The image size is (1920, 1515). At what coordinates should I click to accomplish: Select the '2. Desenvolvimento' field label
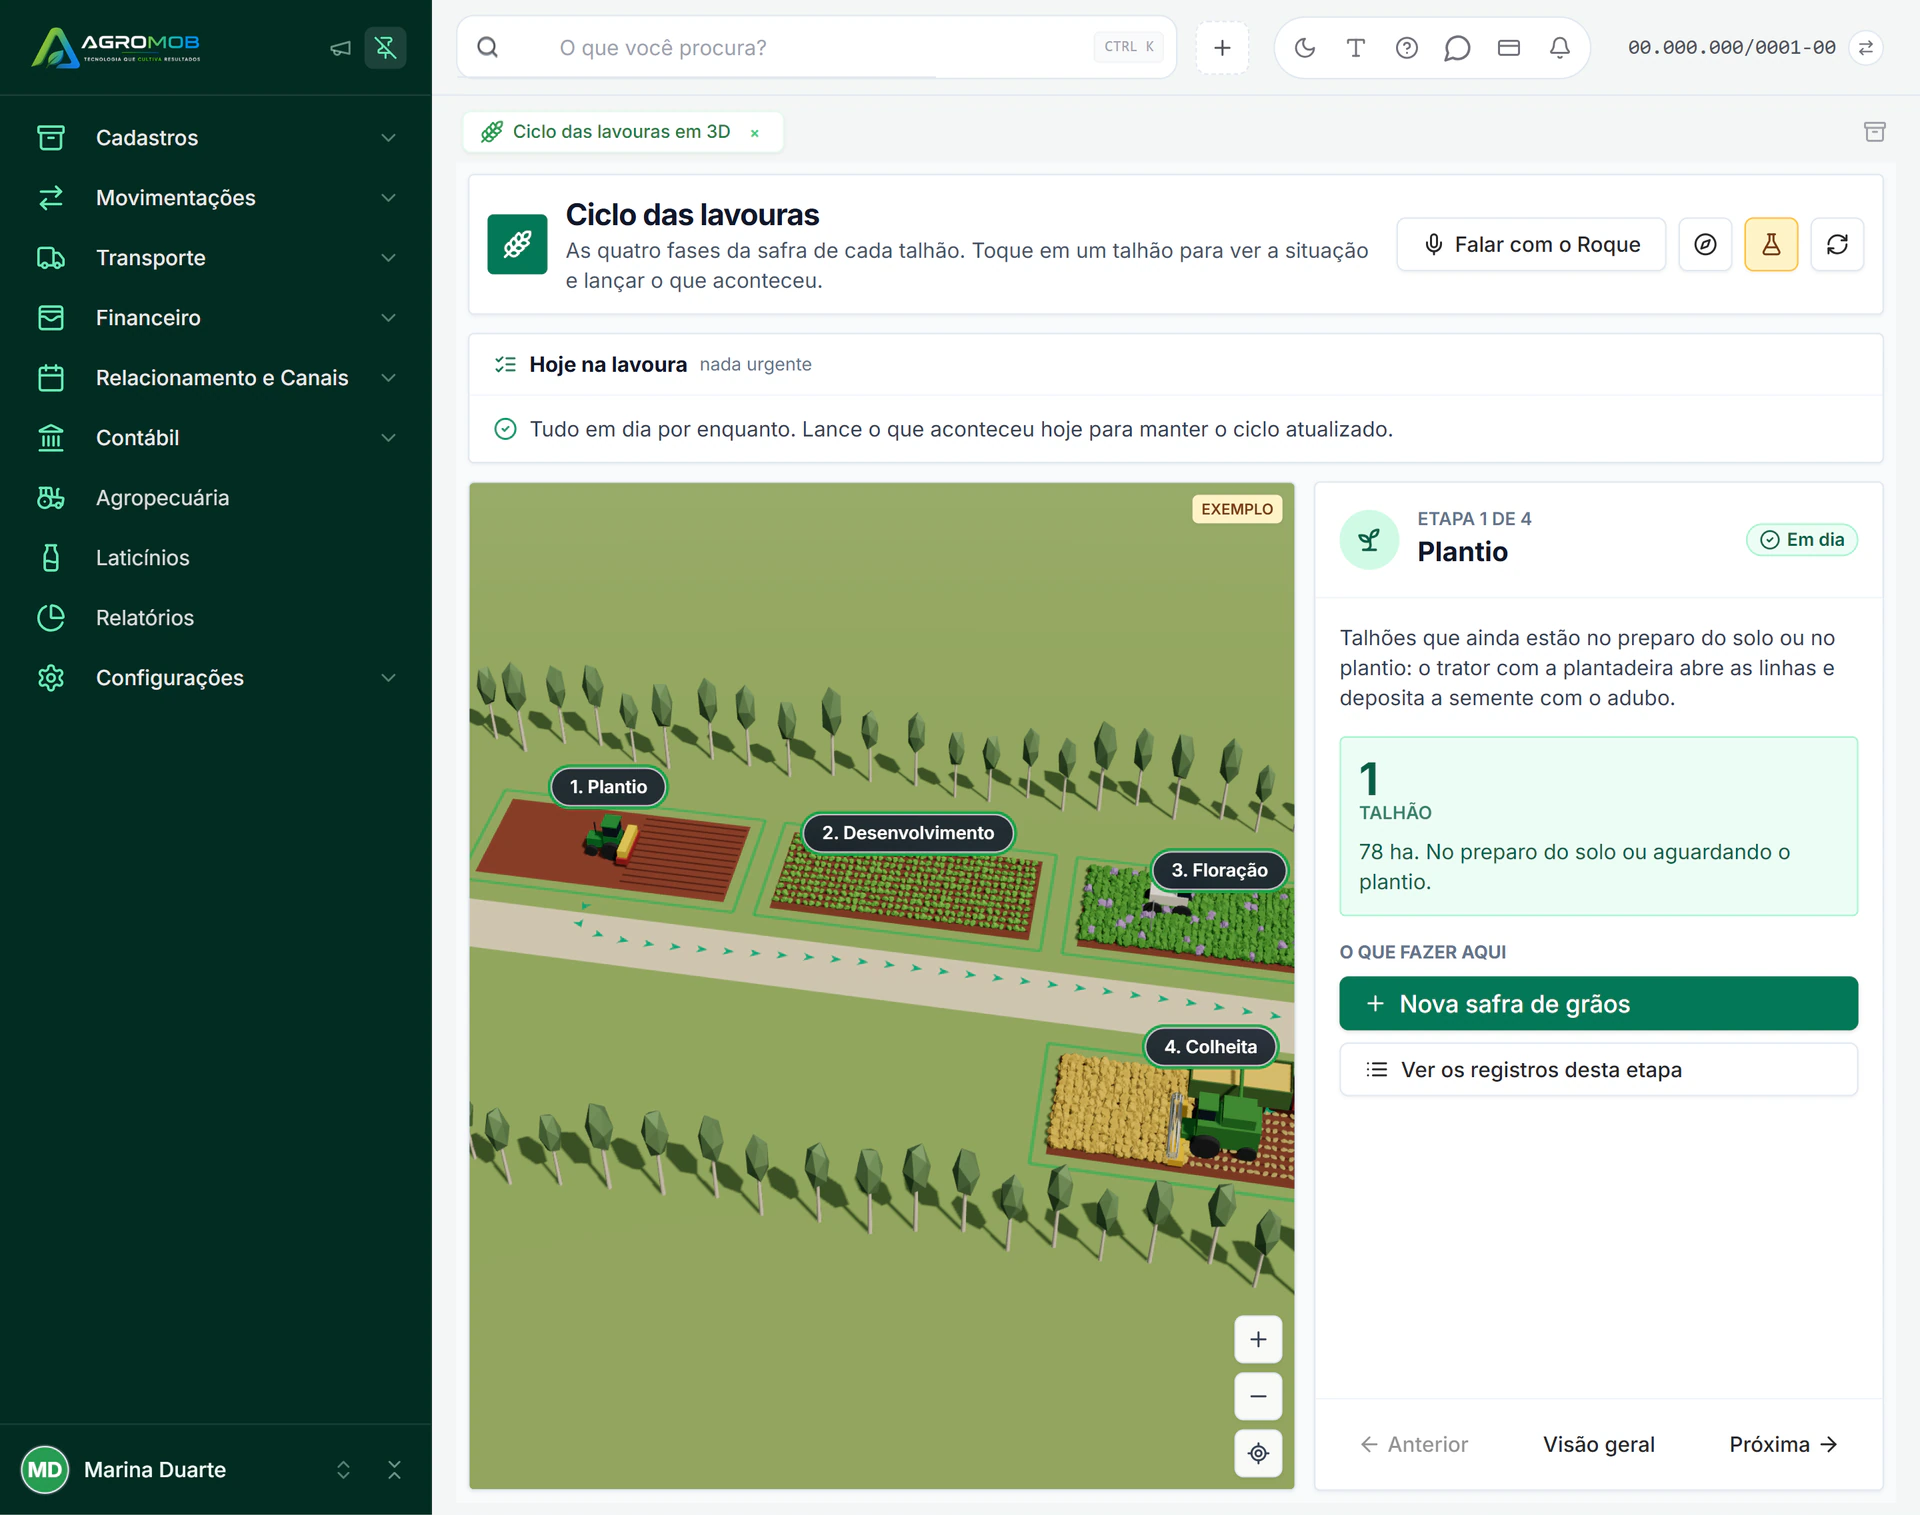coord(908,832)
